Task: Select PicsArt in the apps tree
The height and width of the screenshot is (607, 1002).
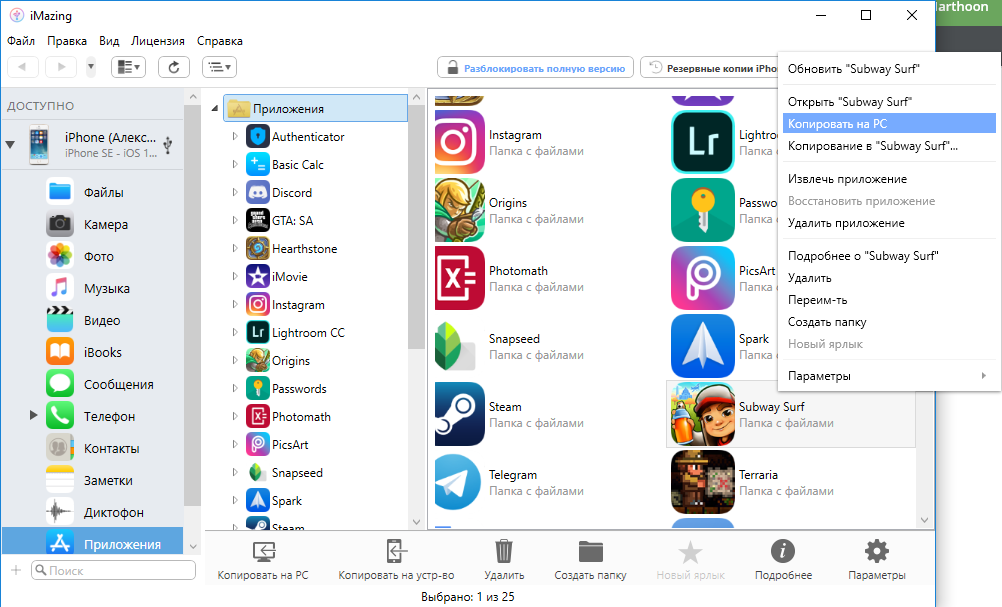Action: [x=290, y=445]
